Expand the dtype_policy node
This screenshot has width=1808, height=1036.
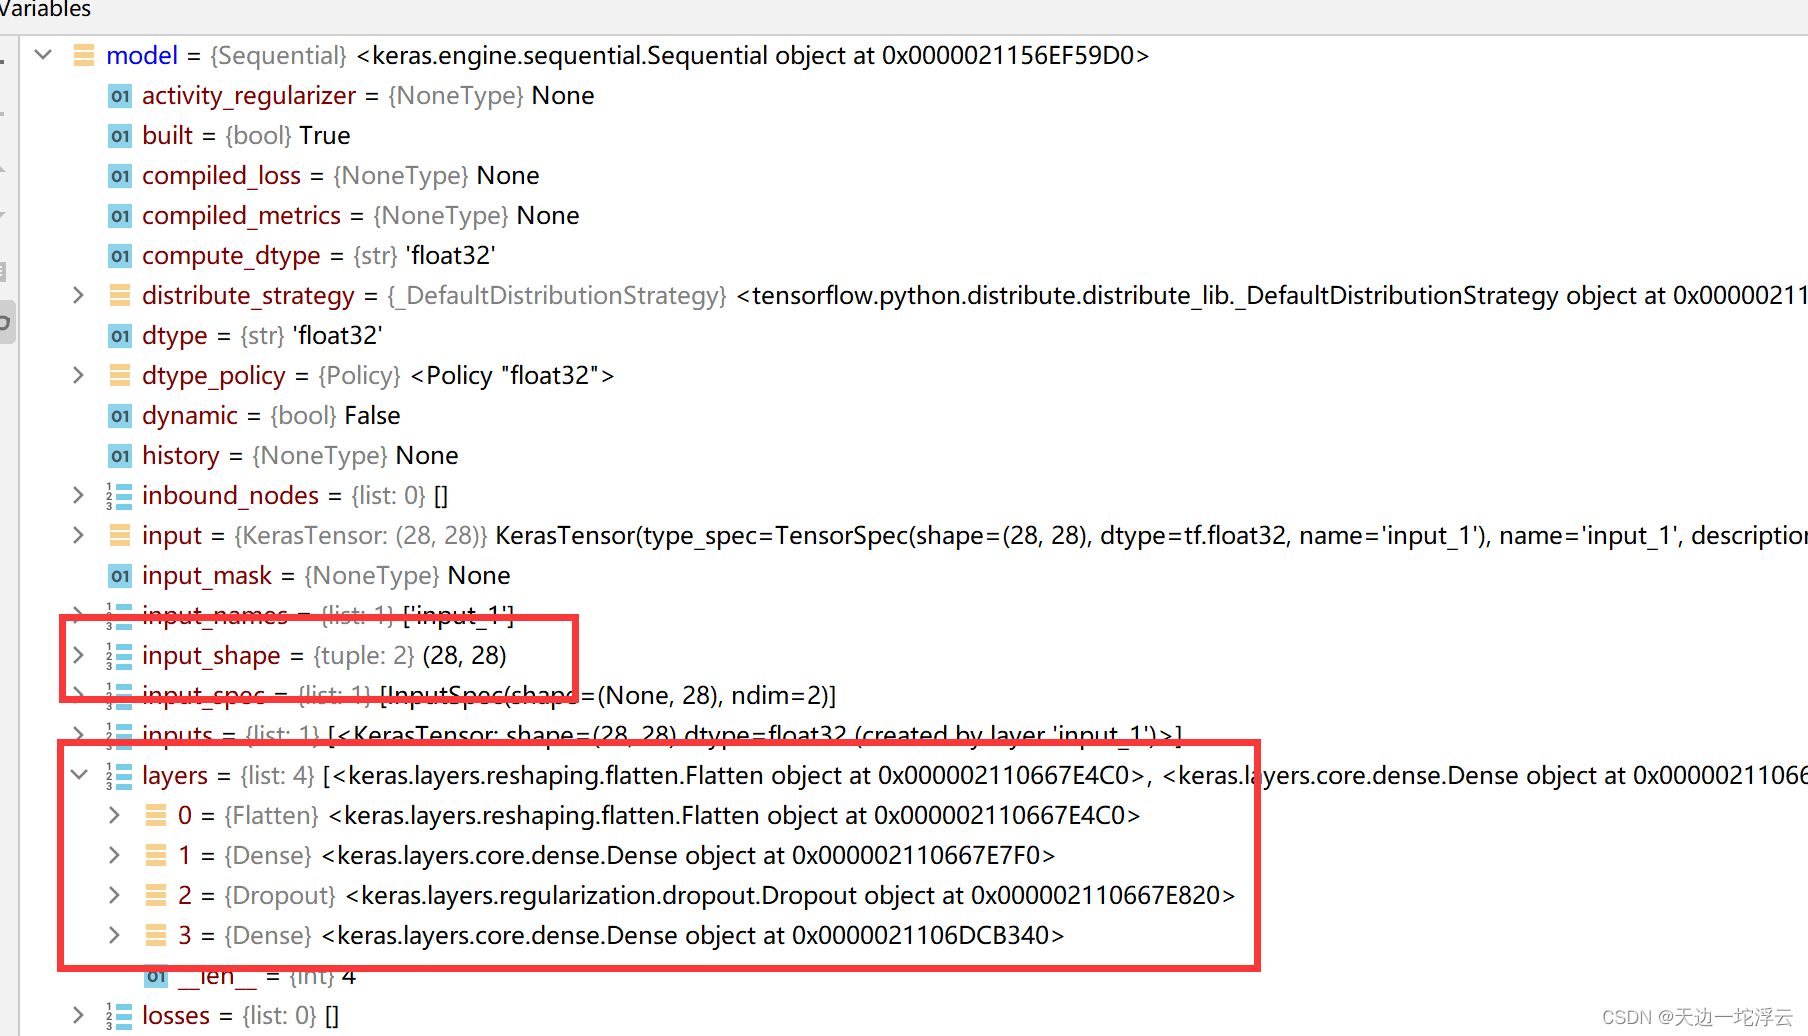pos(78,375)
